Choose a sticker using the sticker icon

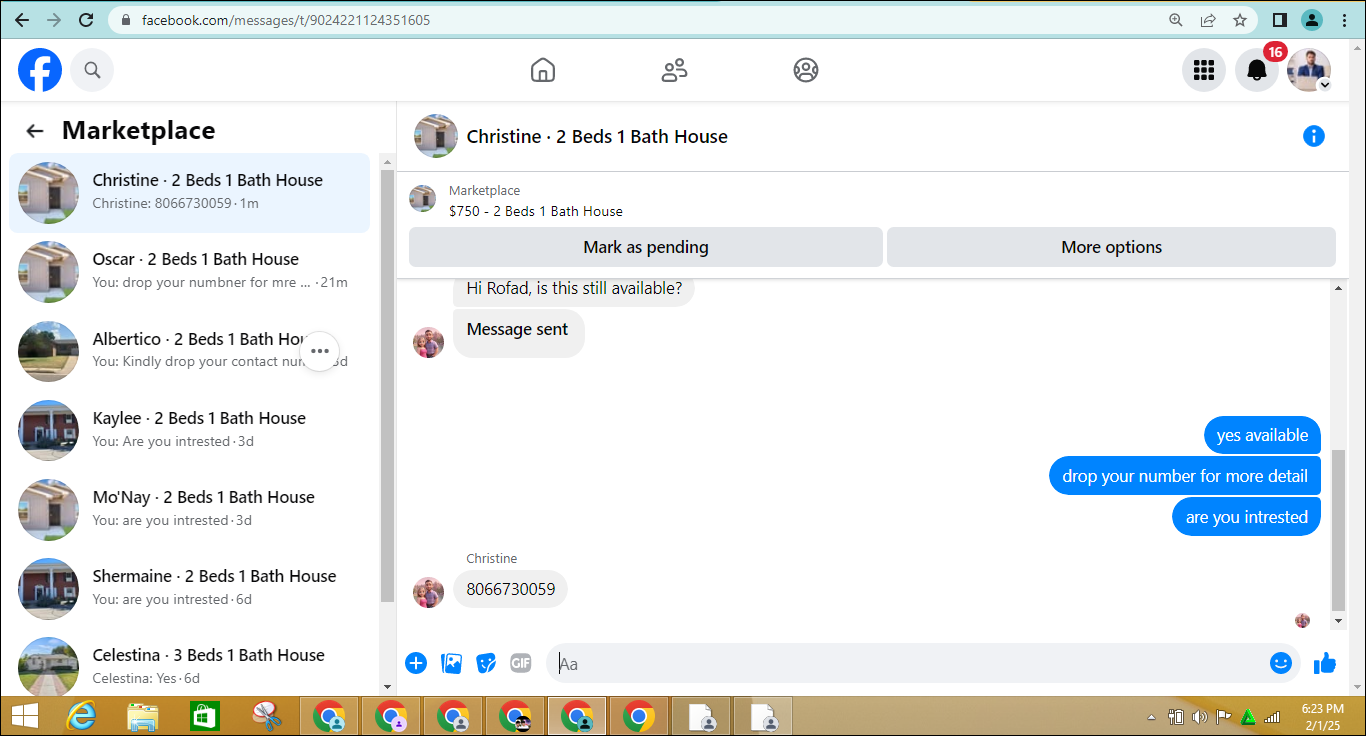coord(486,663)
